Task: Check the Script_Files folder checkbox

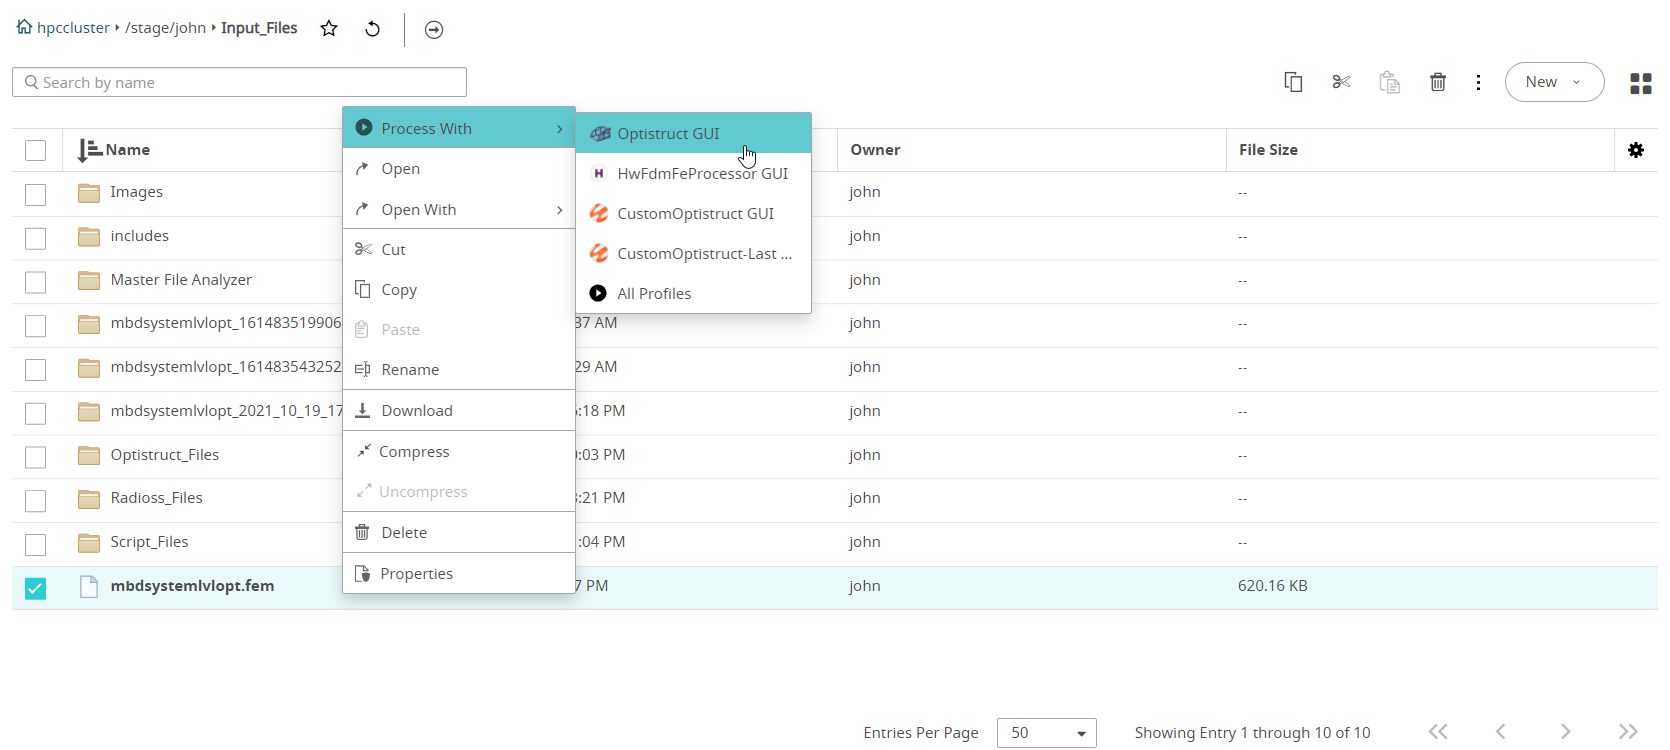Action: 35,544
